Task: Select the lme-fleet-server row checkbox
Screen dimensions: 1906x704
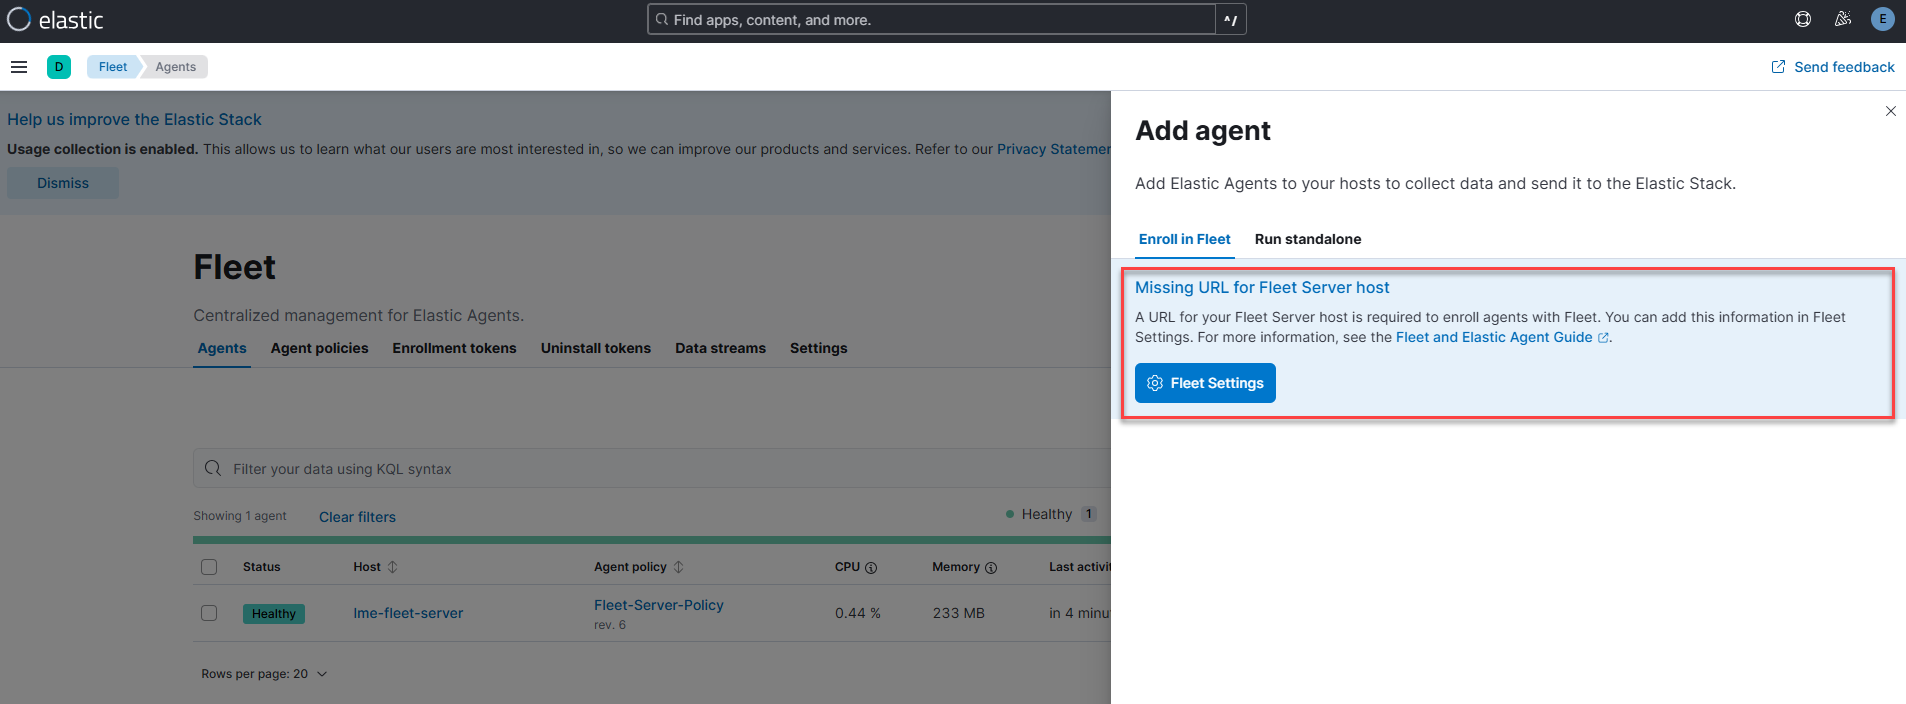Action: (x=209, y=613)
